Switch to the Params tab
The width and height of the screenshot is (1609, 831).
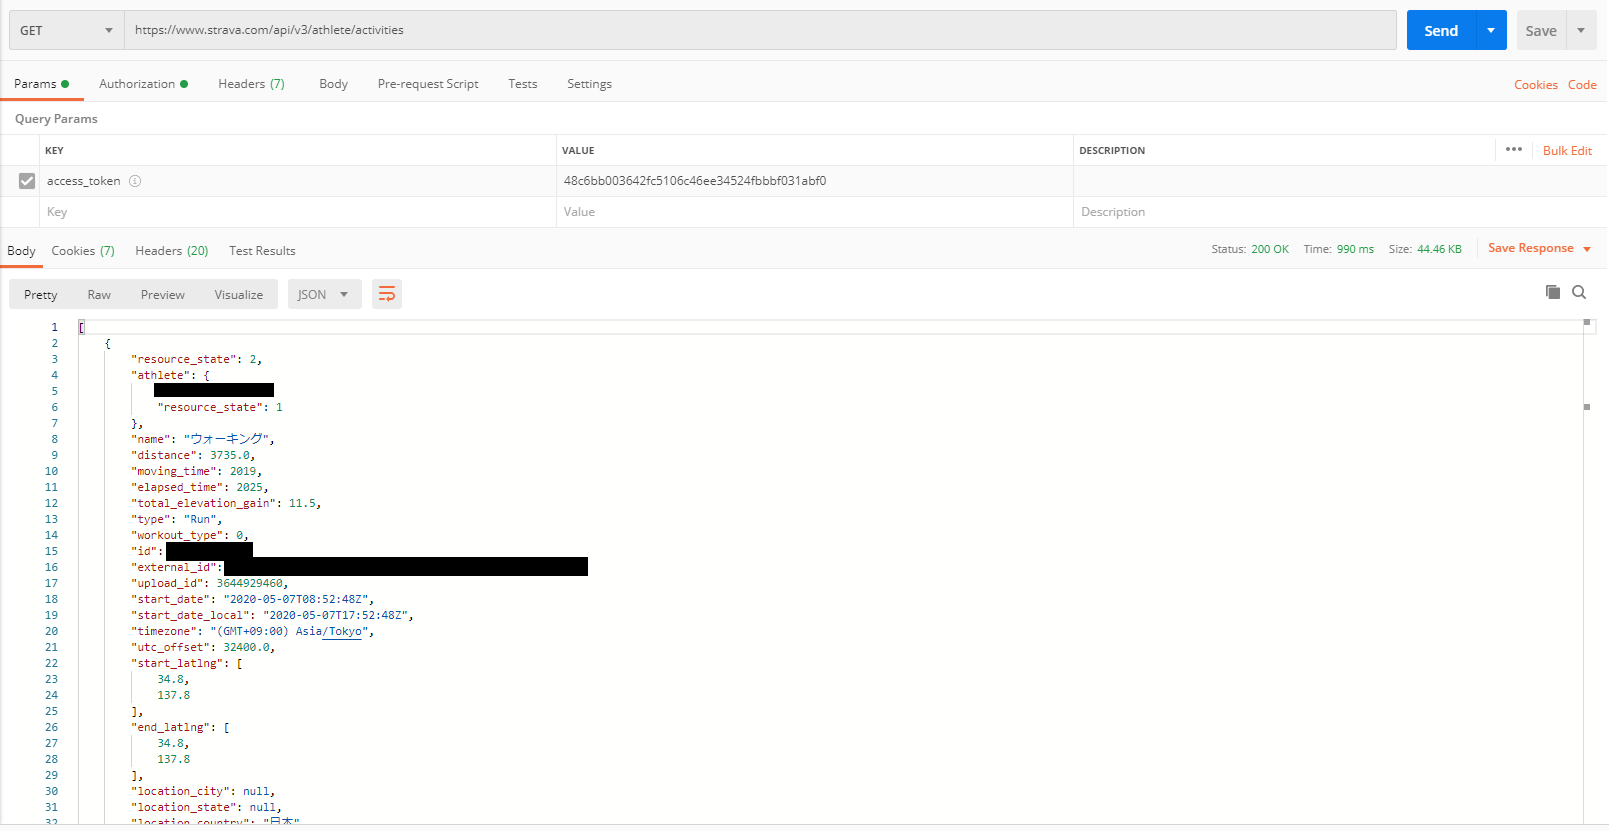pyautogui.click(x=41, y=84)
